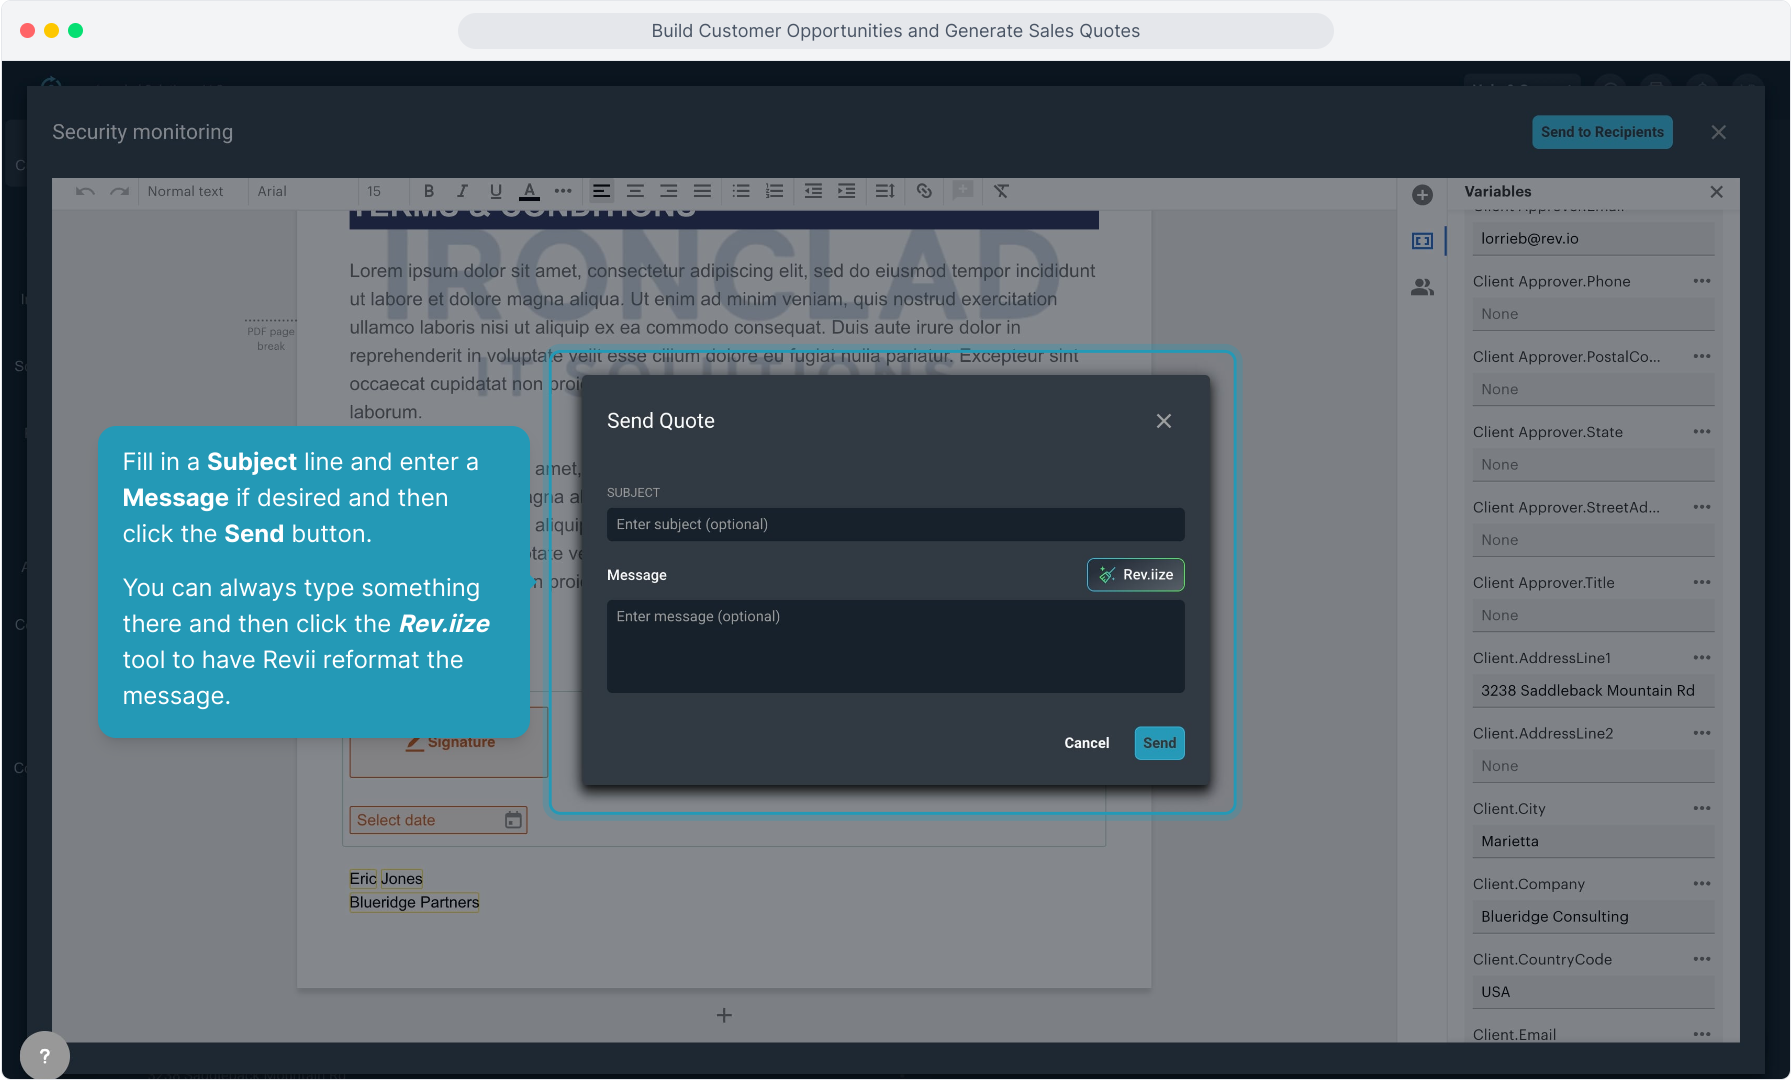Open the Arial font dropdown
Image resolution: width=1792 pixels, height=1080 pixels.
coord(272,191)
